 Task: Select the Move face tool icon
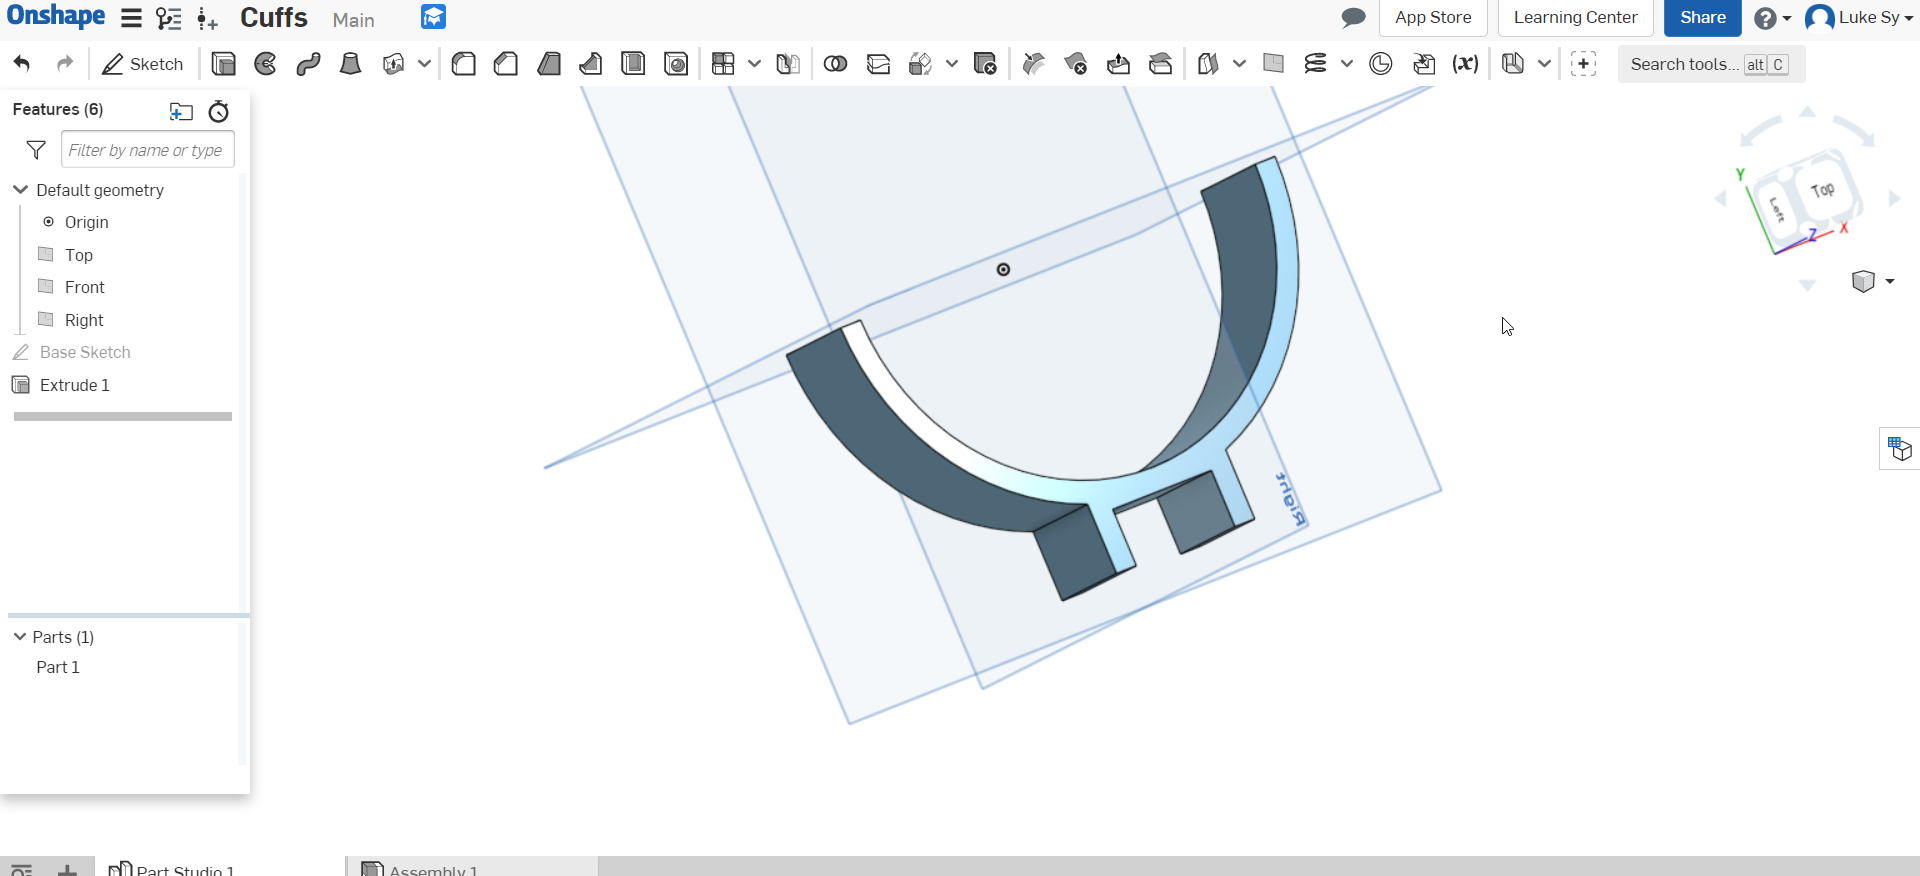(x=1118, y=64)
